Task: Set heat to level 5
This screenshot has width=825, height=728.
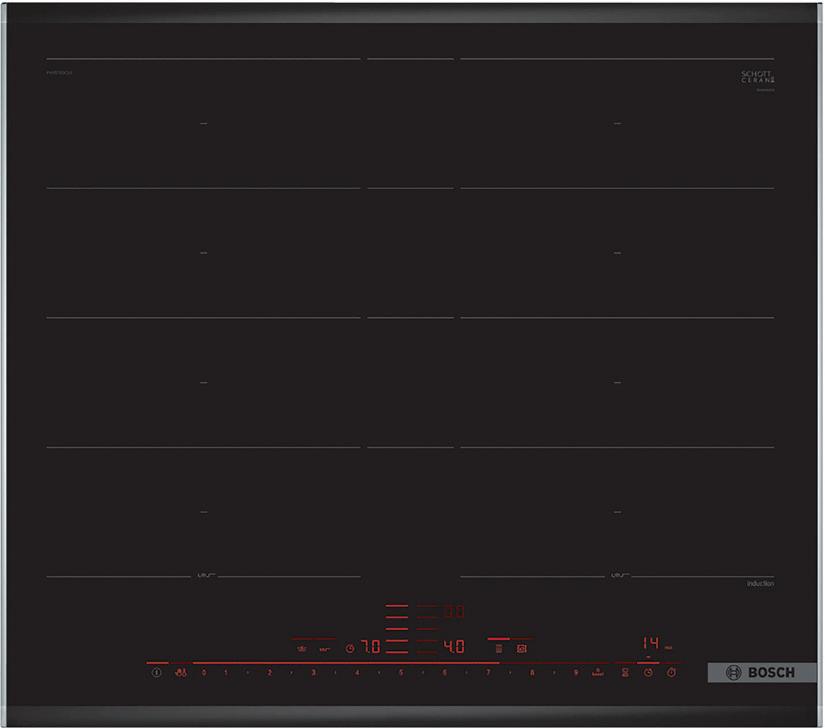Action: pos(401,672)
